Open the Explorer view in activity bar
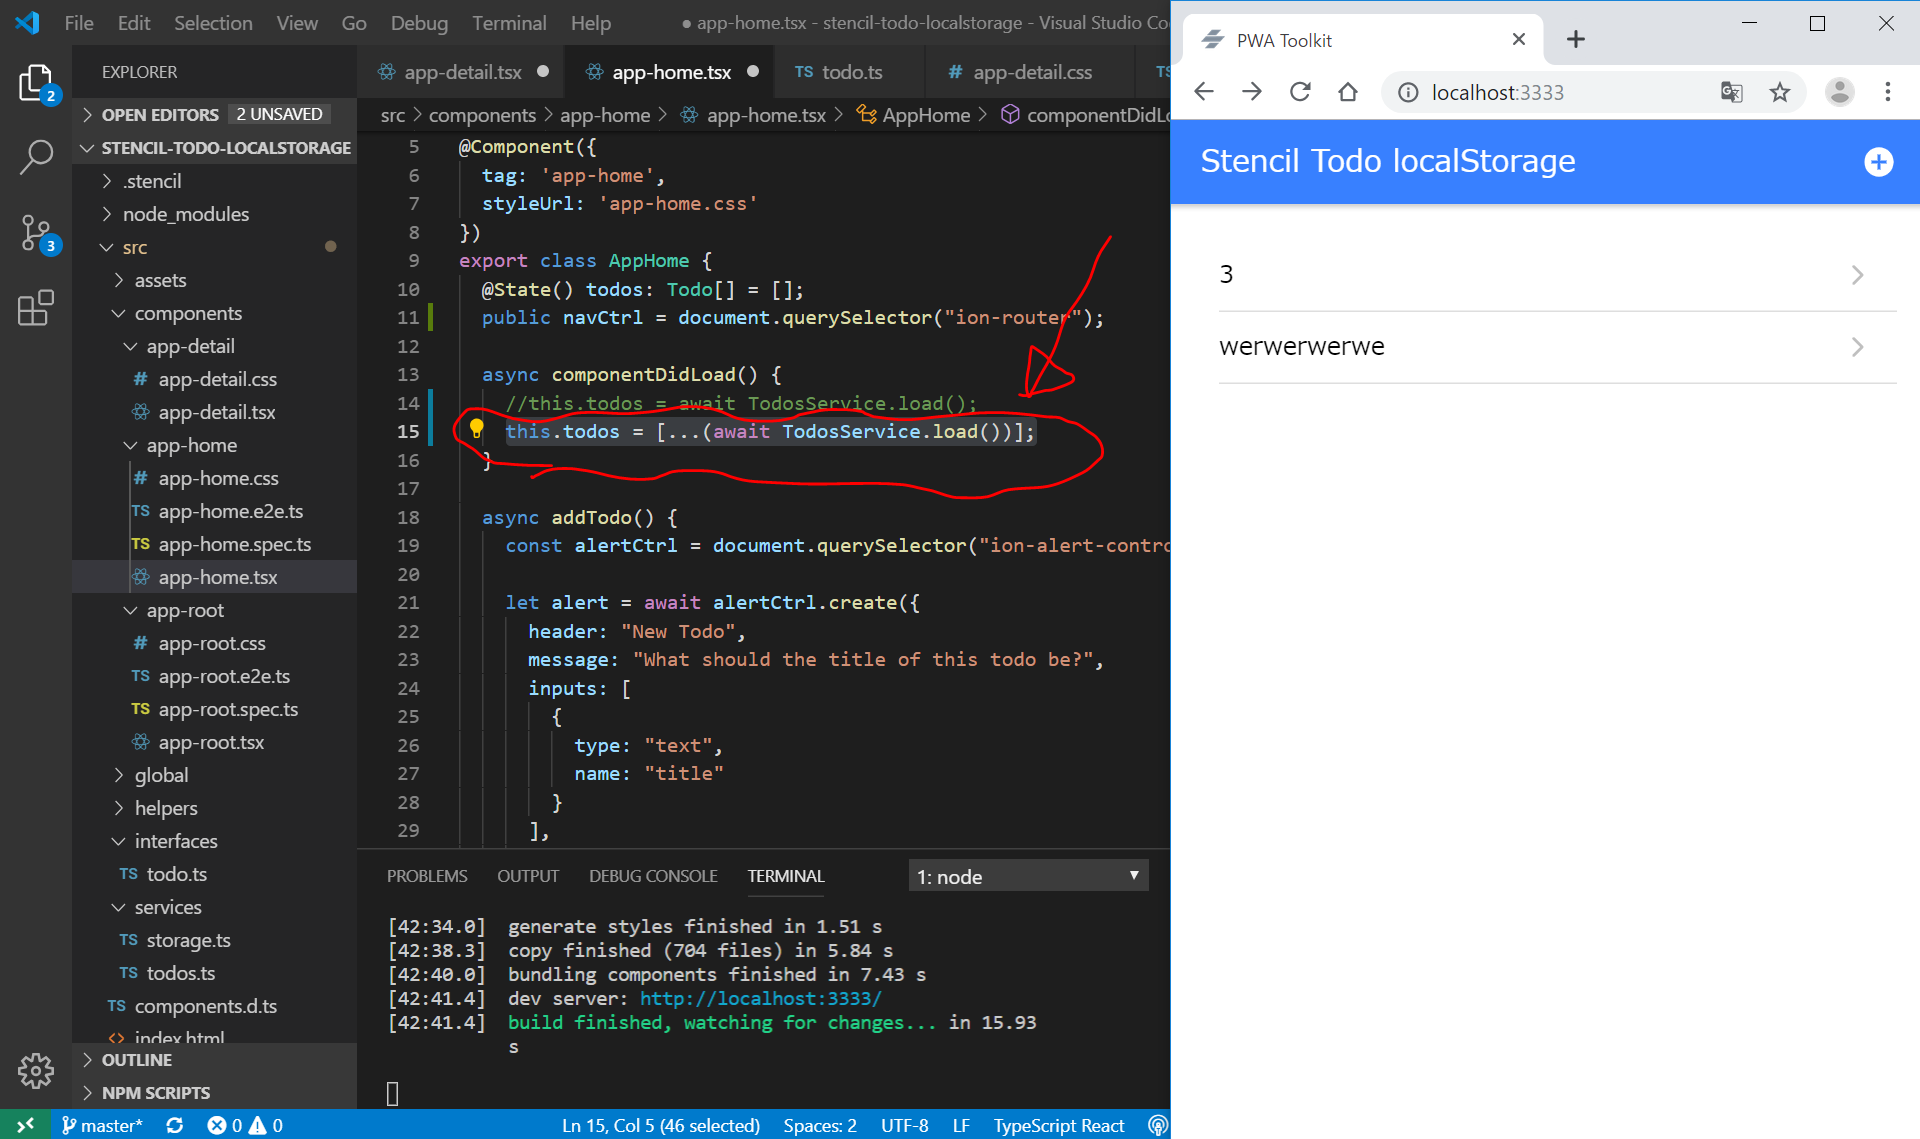The image size is (1920, 1139). tap(36, 84)
